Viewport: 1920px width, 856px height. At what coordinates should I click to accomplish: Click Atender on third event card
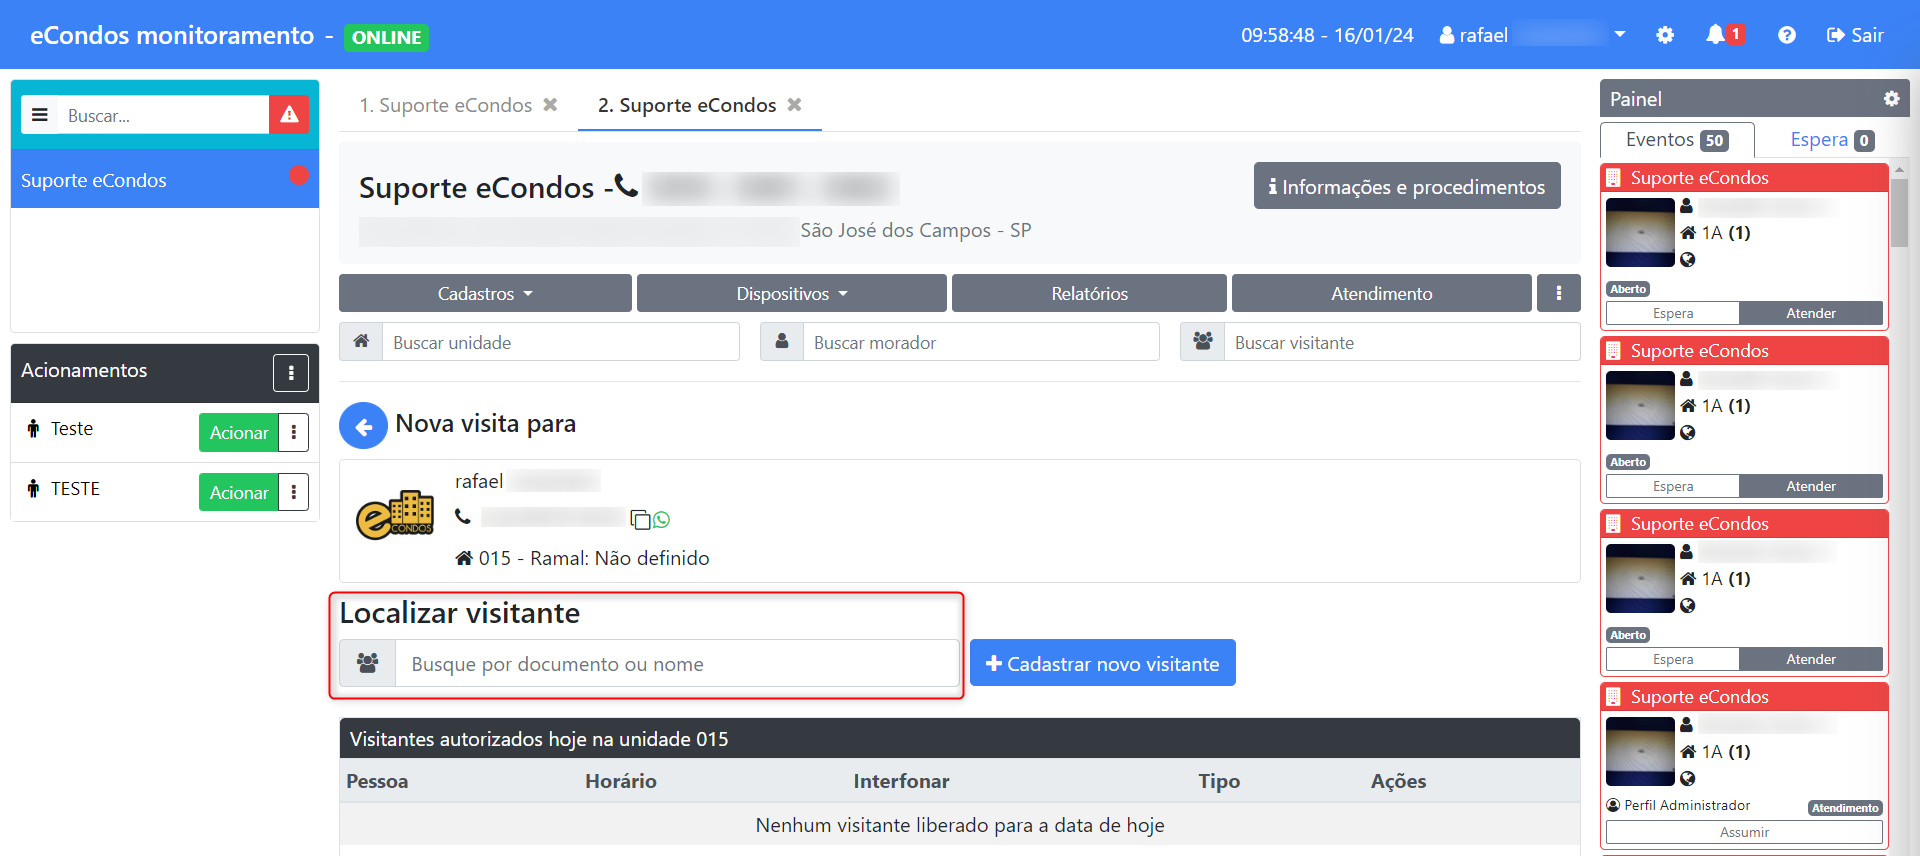1811,659
